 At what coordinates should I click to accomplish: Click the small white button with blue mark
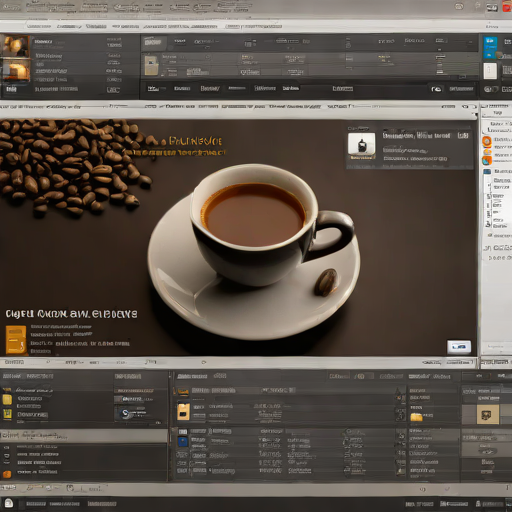(459, 347)
